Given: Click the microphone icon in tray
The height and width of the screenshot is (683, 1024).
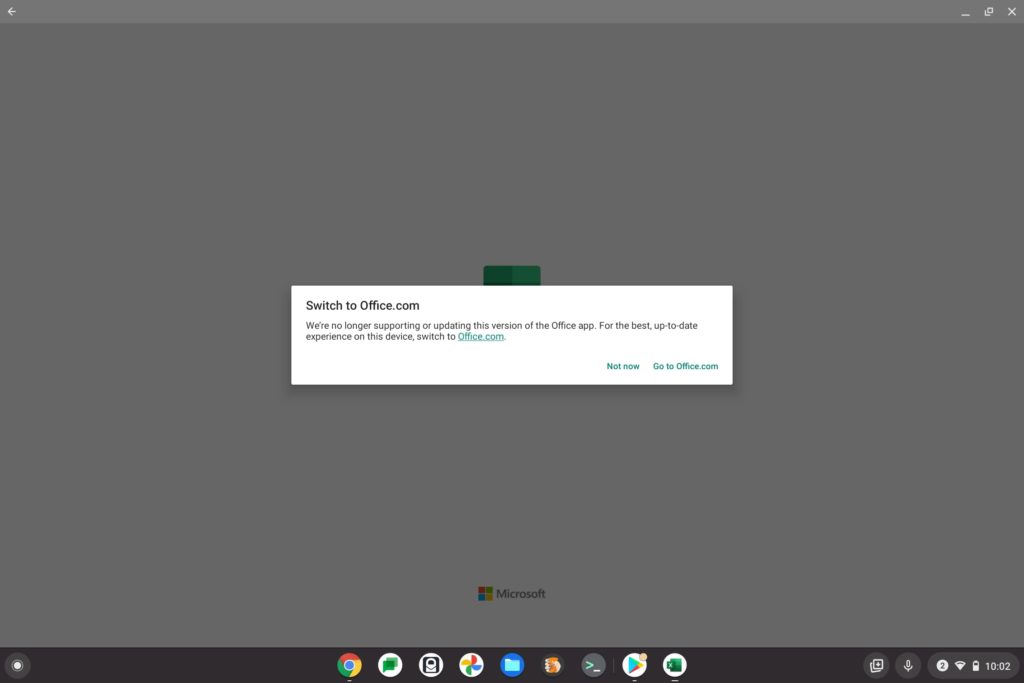Looking at the screenshot, I should pos(908,665).
